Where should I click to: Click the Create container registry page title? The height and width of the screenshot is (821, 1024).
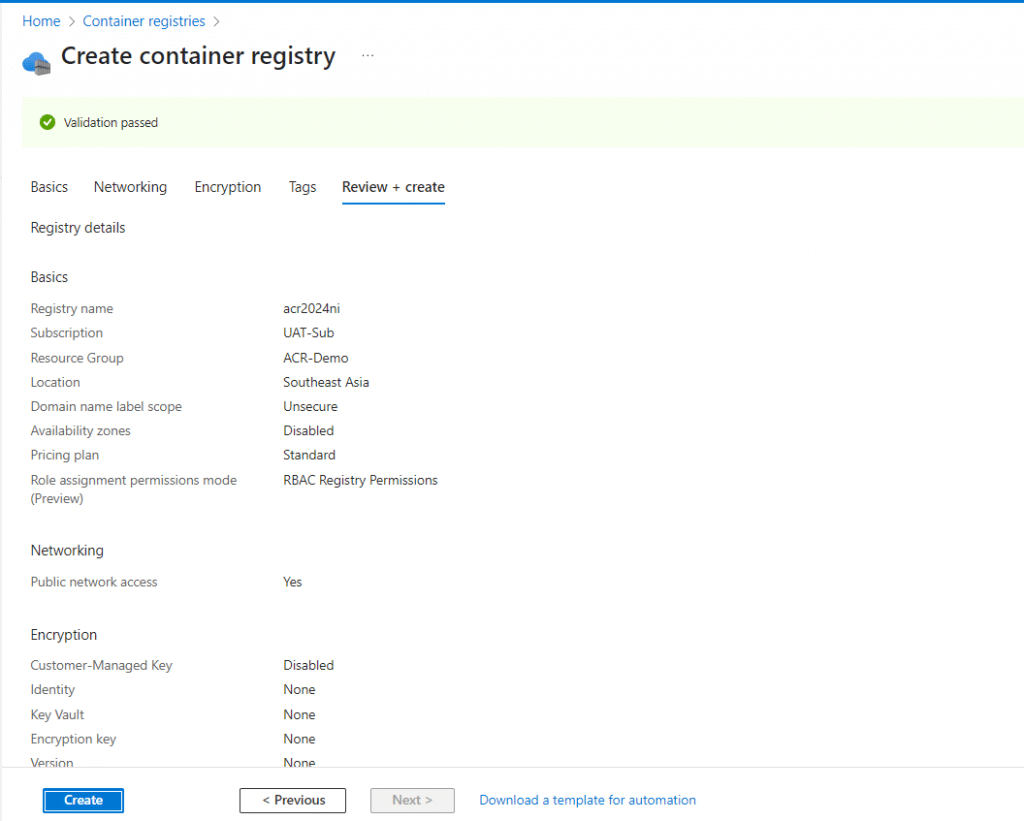[198, 56]
